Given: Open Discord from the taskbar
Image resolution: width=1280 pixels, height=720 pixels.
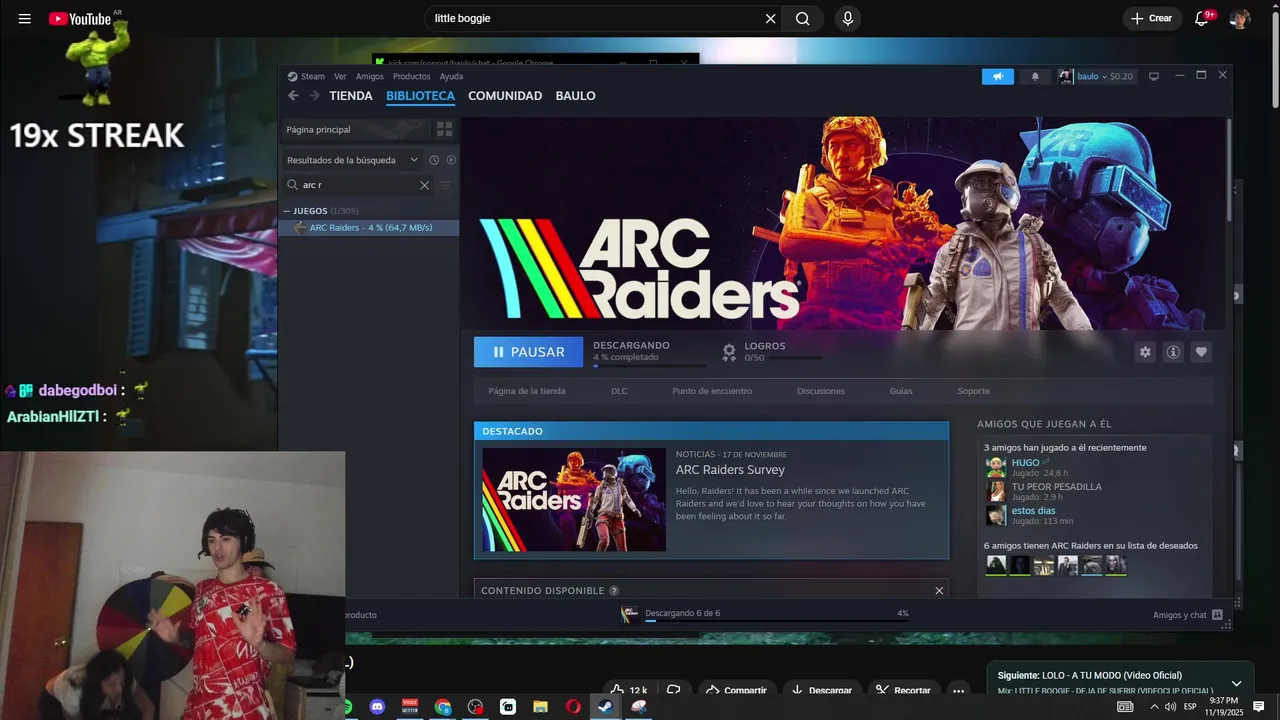Looking at the screenshot, I should 377,707.
